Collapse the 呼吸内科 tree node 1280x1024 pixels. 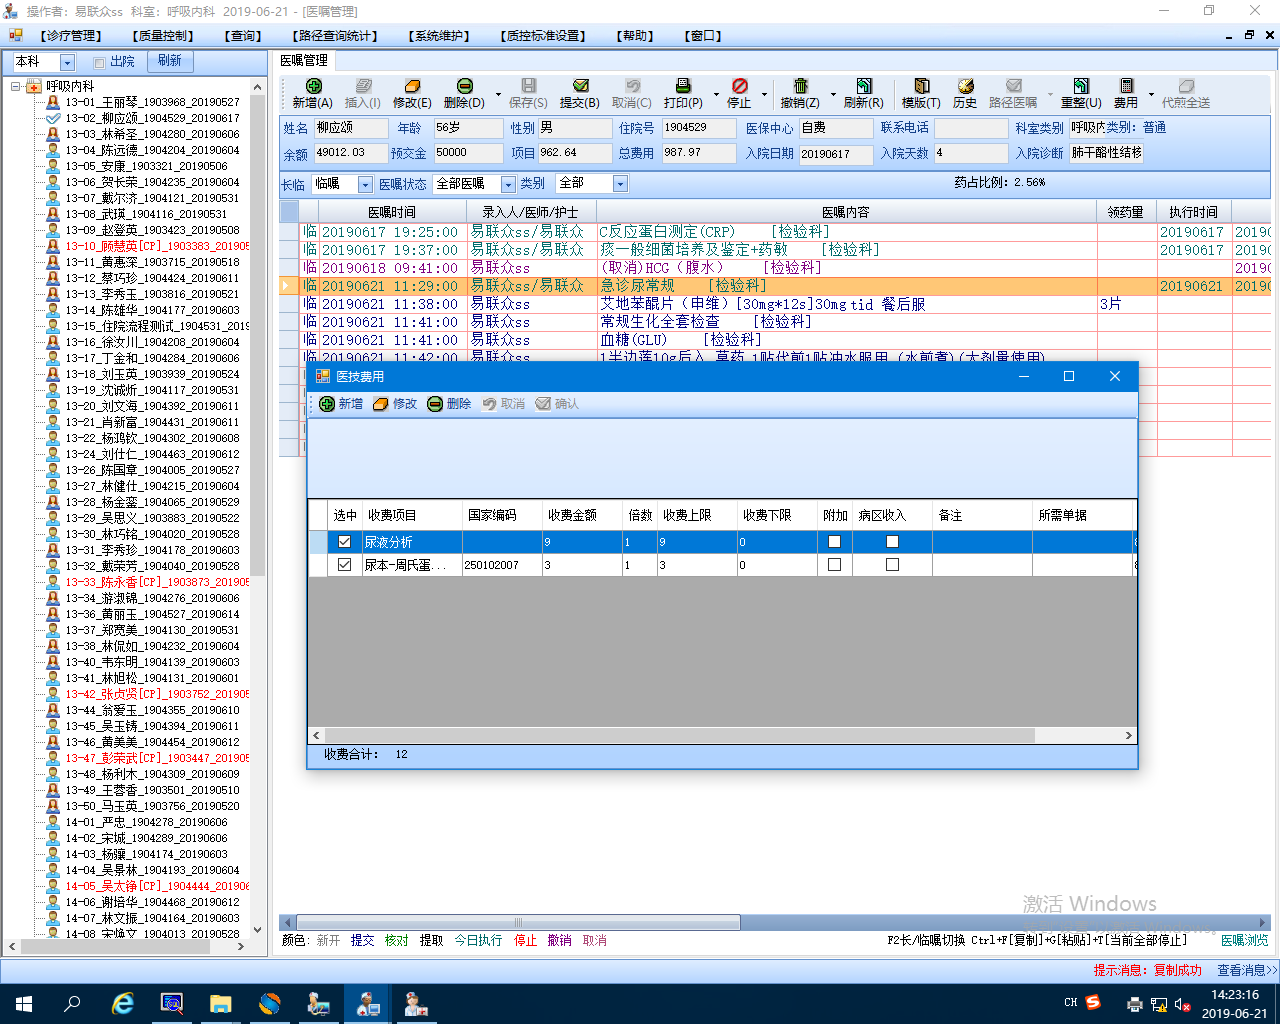17,86
